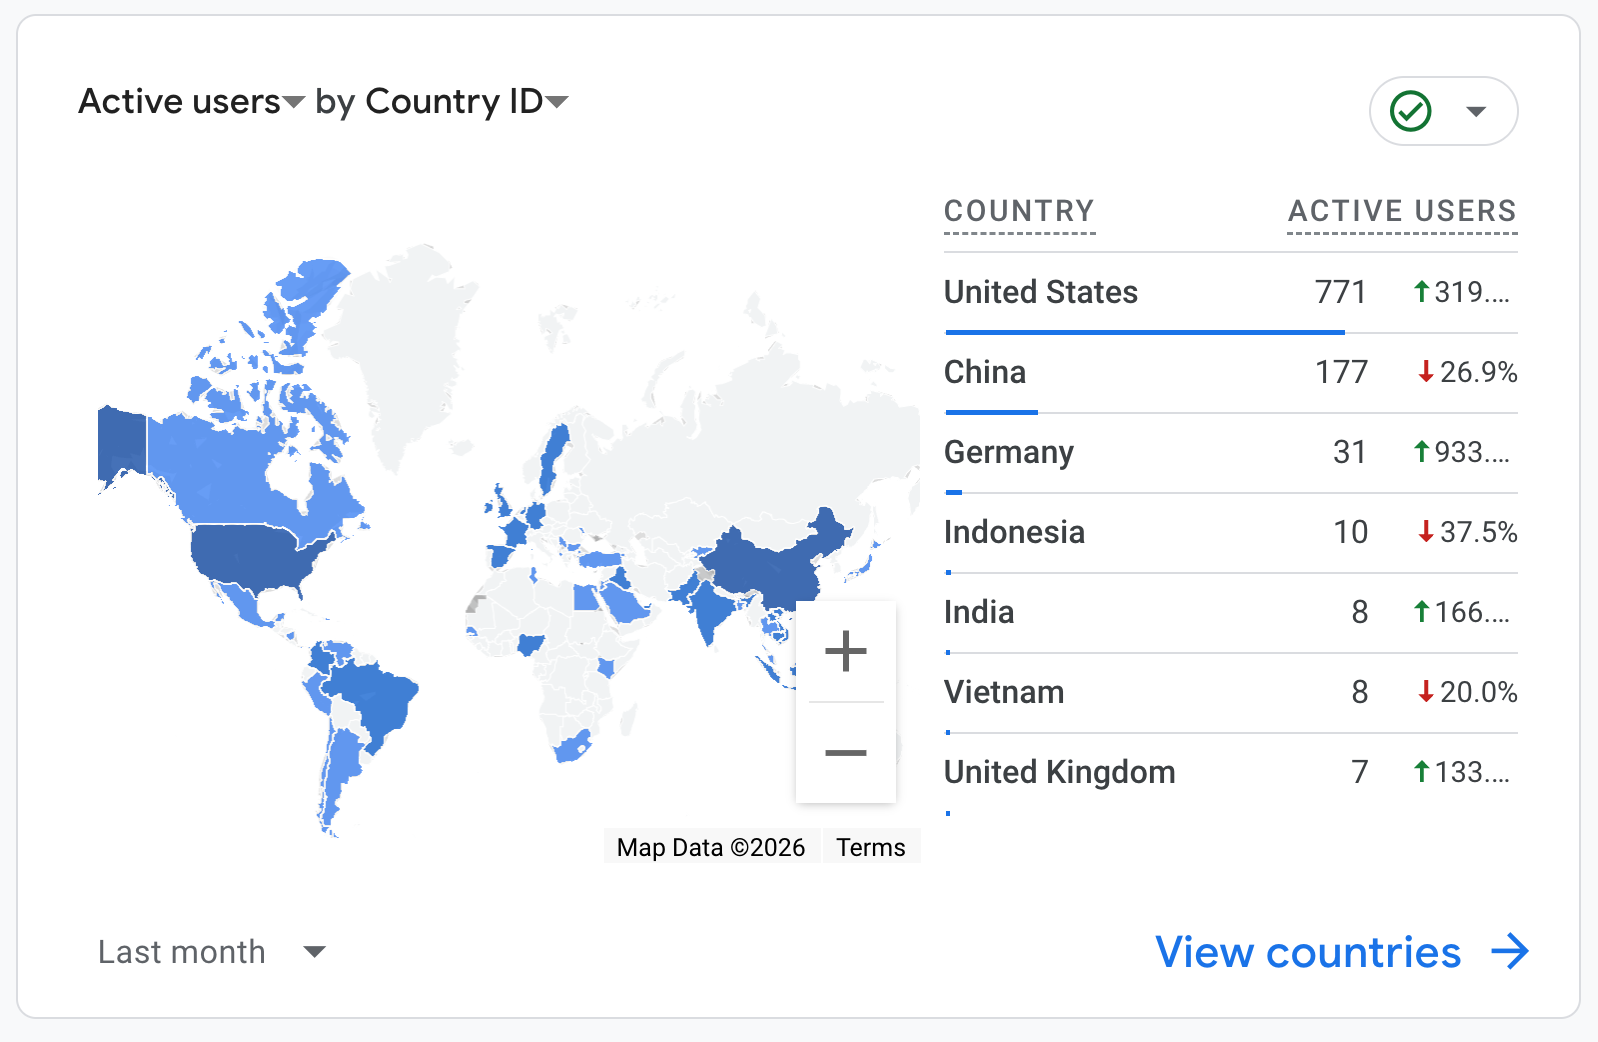Select the China row in the table

coord(985,372)
